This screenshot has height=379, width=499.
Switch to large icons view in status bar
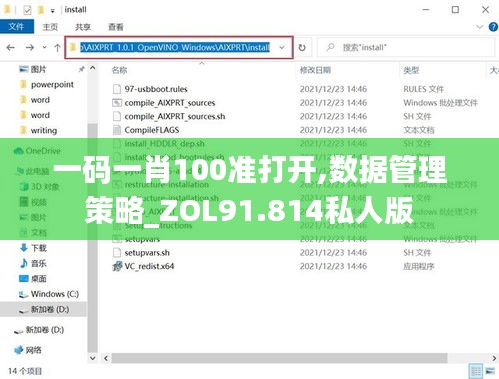tap(490, 371)
